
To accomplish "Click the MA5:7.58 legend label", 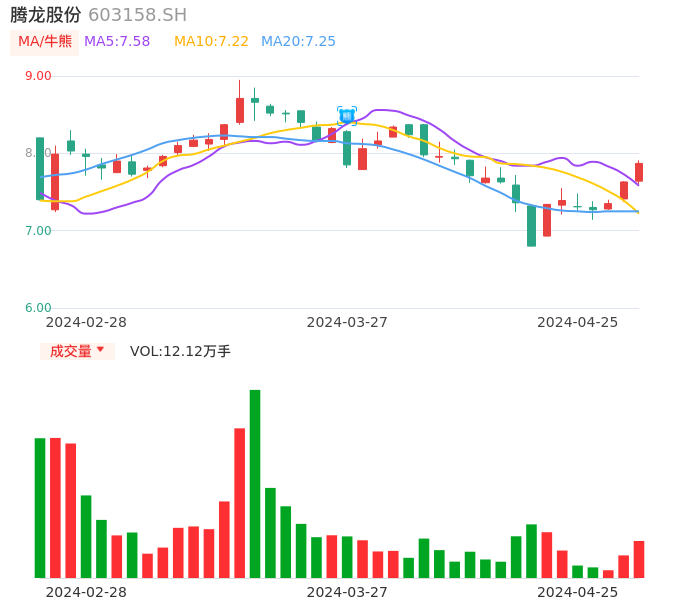I will [x=117, y=42].
